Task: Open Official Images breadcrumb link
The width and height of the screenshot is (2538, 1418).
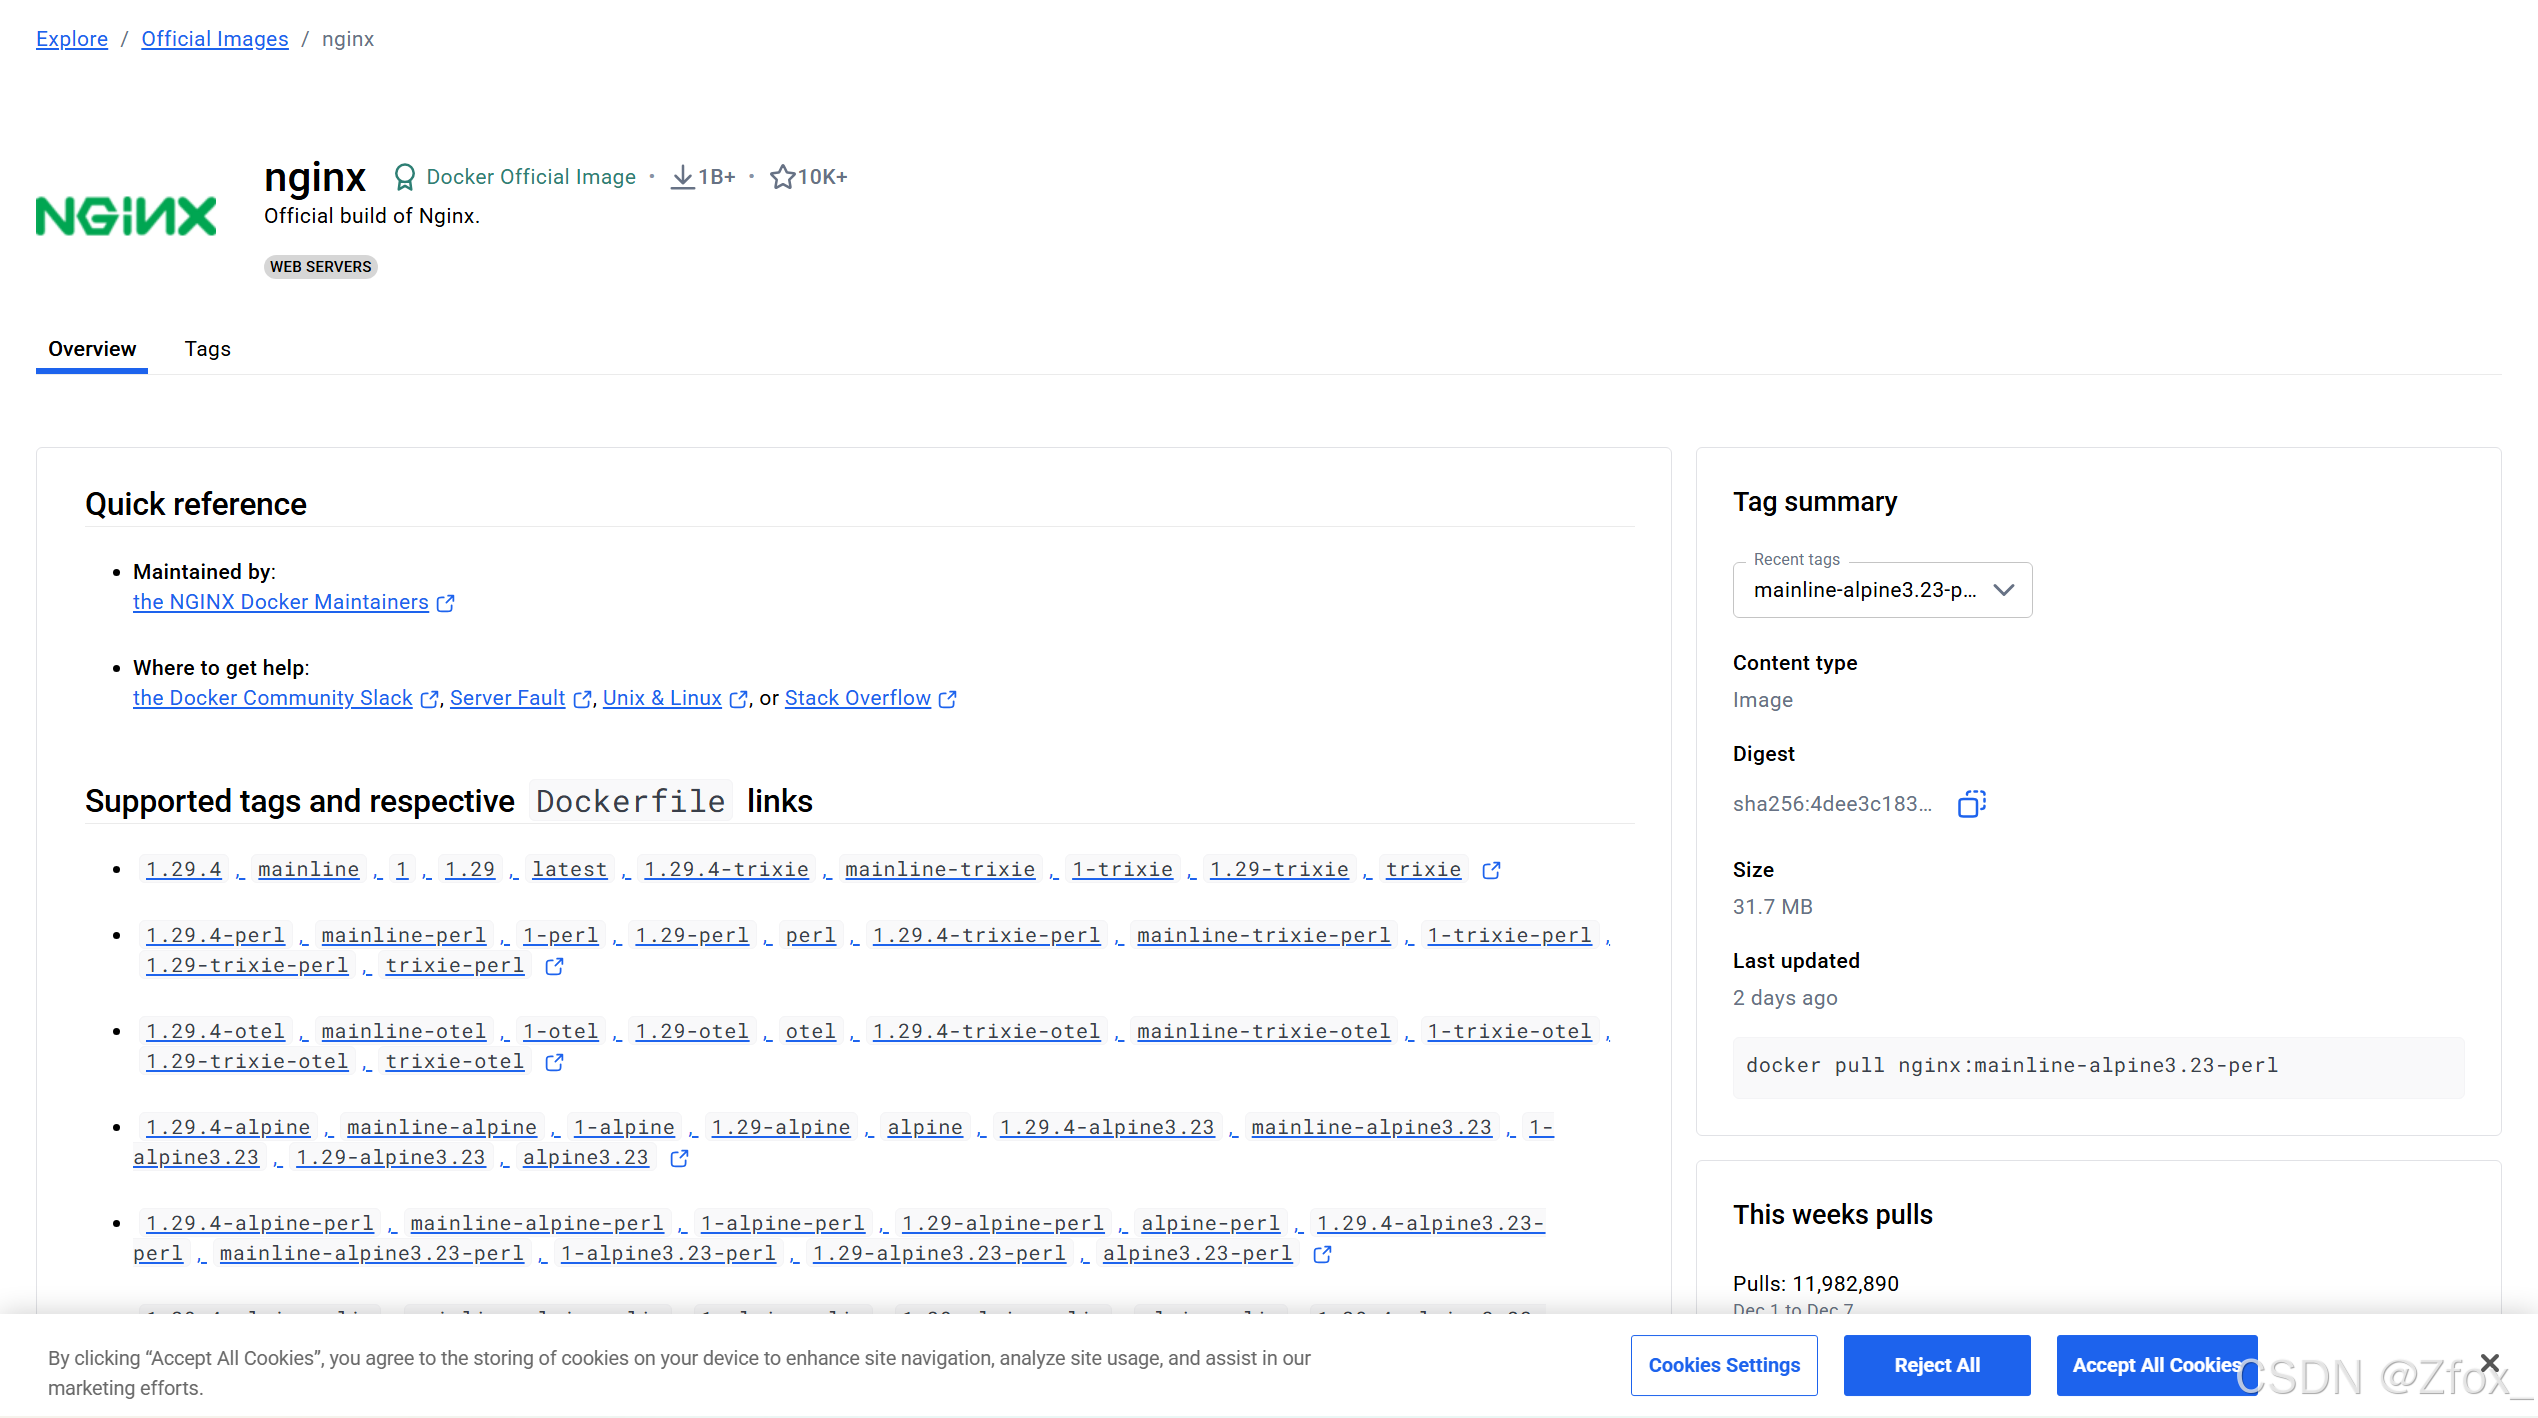Action: coord(215,39)
